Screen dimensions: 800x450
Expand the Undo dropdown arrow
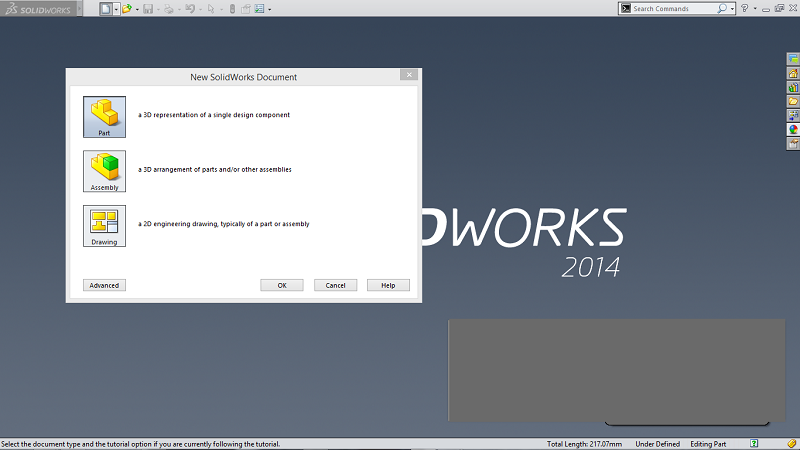click(x=200, y=9)
